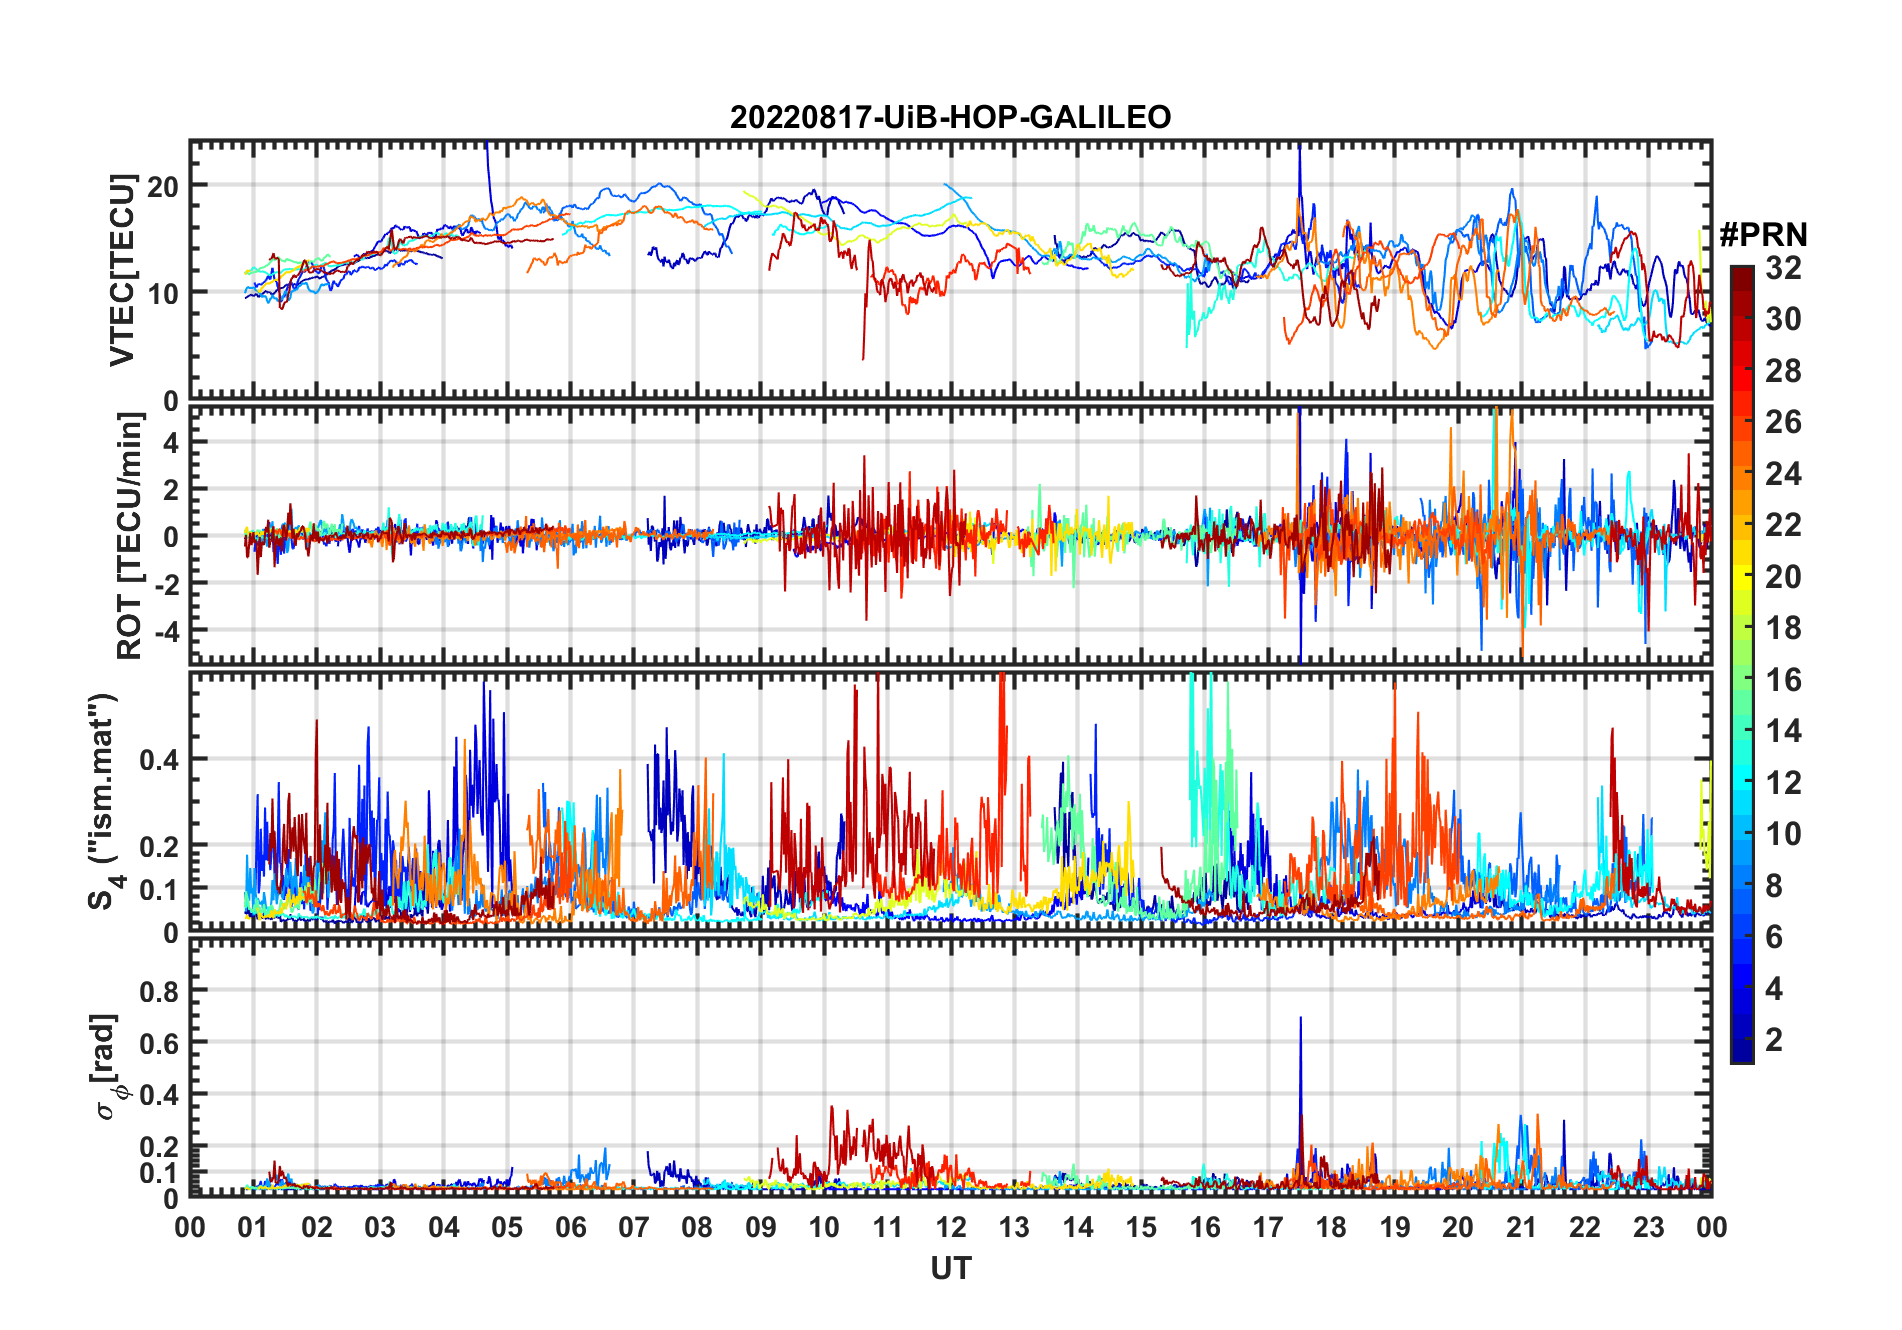Click the sigma phi y-axis tick 0.8
Screen dimensions: 1902x1330
159,991
